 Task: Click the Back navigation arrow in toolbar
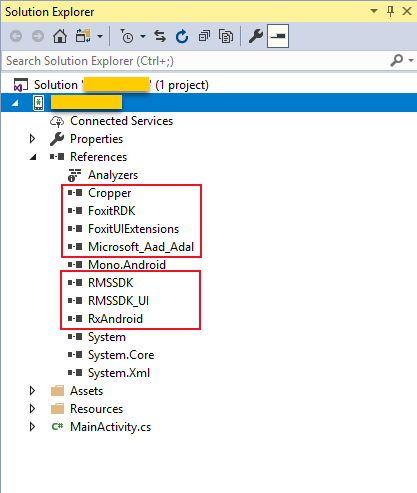[16, 36]
